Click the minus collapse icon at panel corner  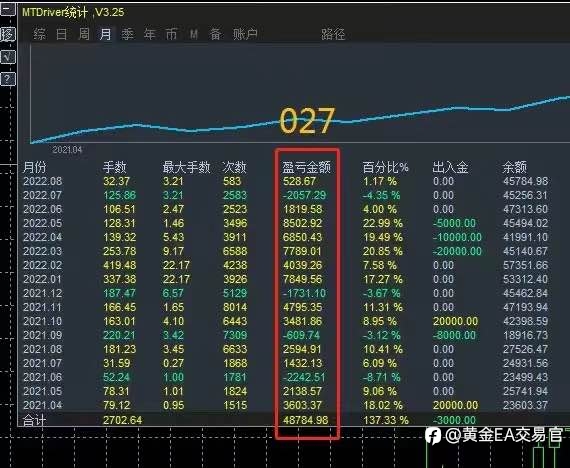pyautogui.click(x=8, y=9)
